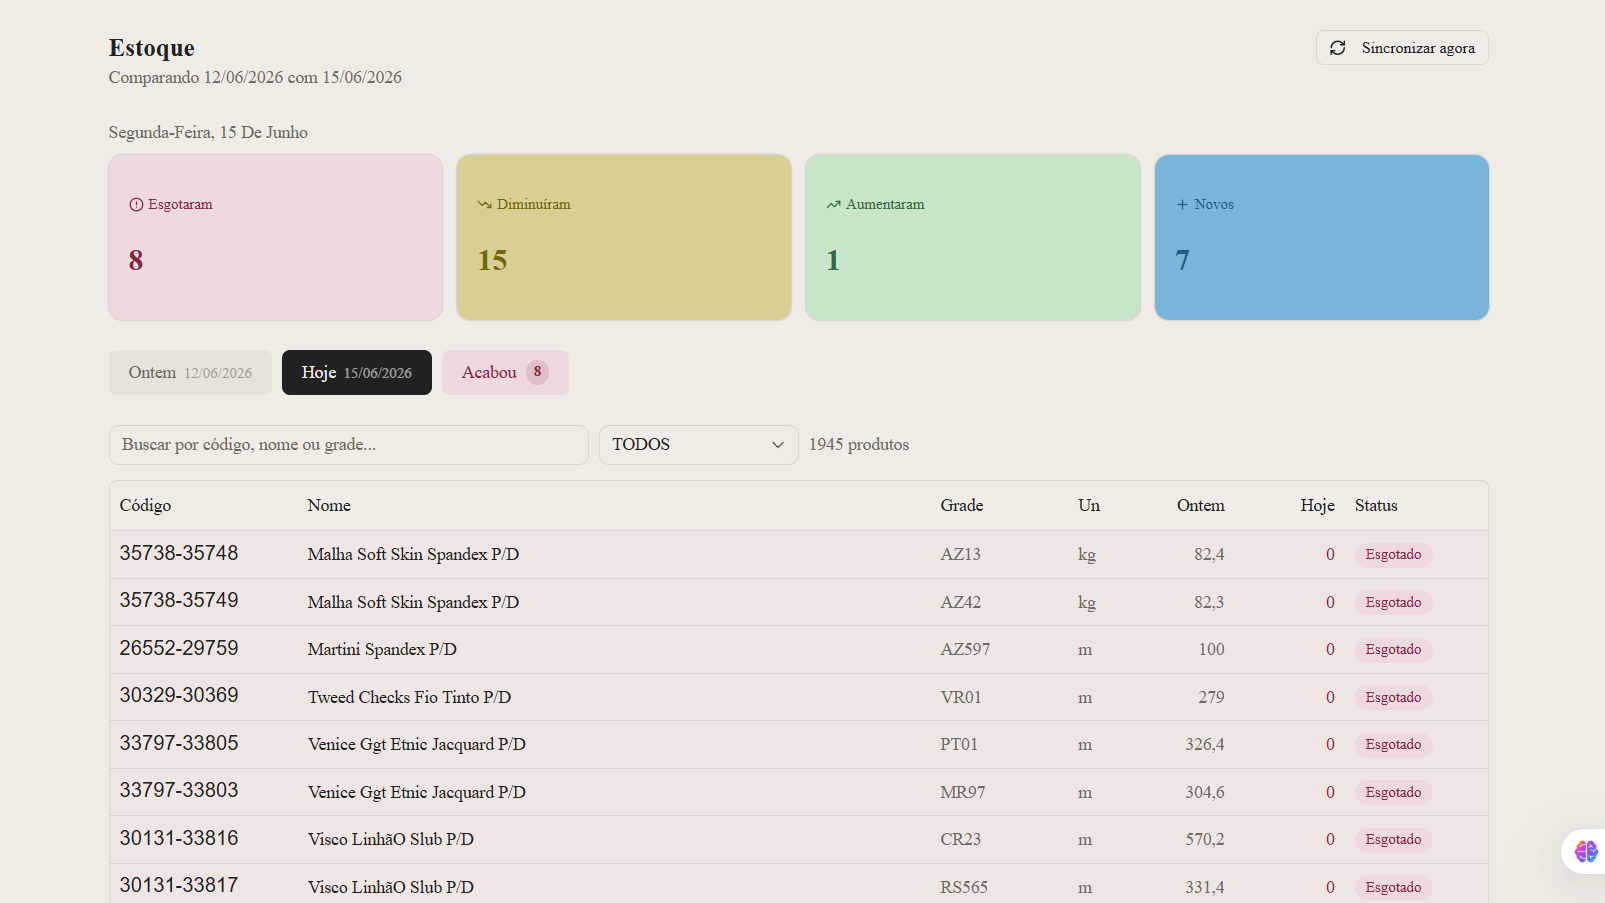This screenshot has height=903, width=1605.
Task: Click the brain assistant icon at right edge
Action: click(1586, 851)
